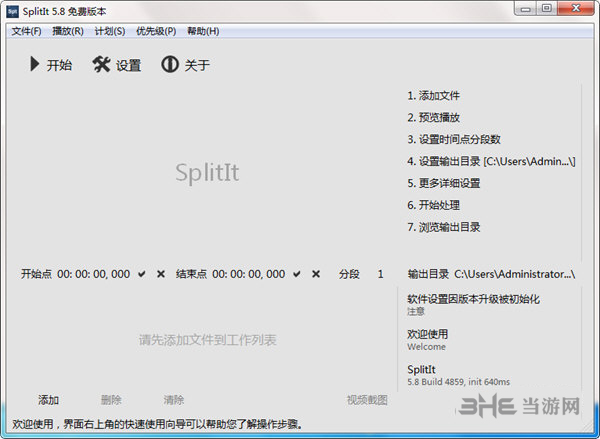Clear the end point with its X icon
Viewport: 600px width, 439px height.
pos(316,274)
